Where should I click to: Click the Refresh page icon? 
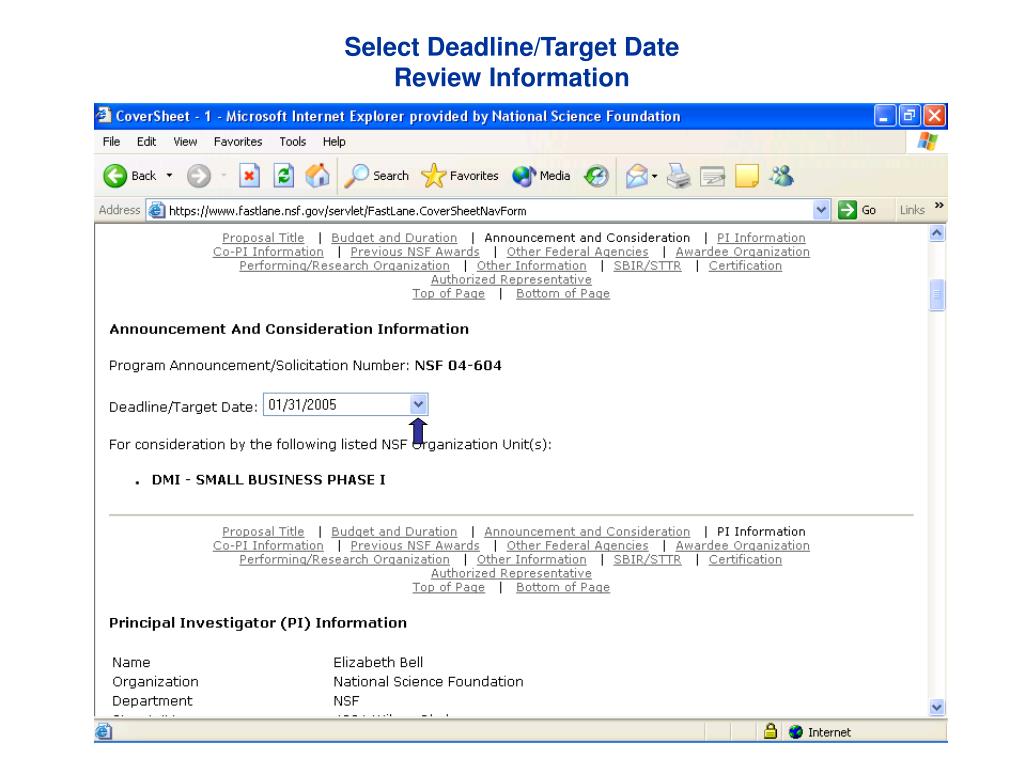pyautogui.click(x=283, y=176)
